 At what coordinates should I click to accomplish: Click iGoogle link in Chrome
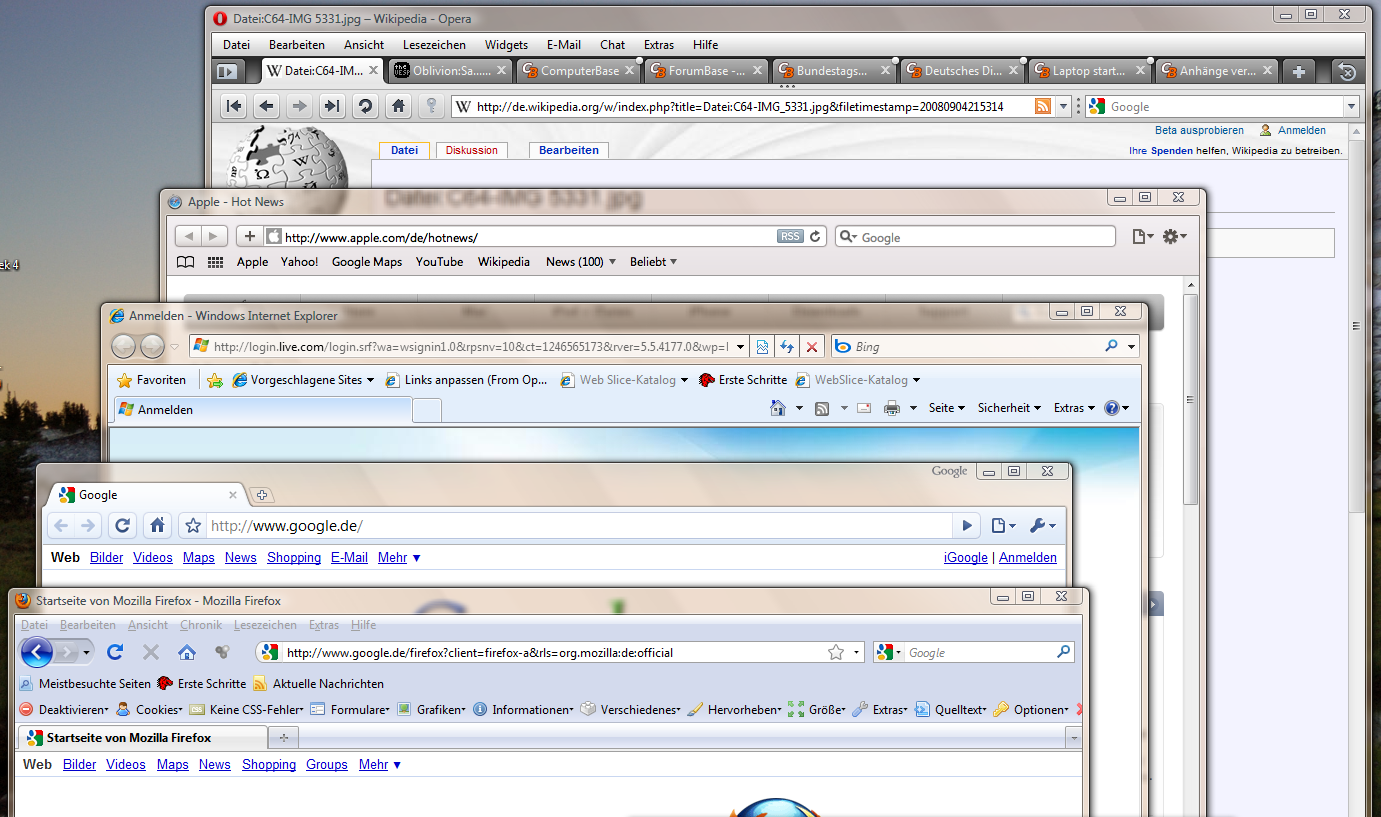[x=965, y=558]
